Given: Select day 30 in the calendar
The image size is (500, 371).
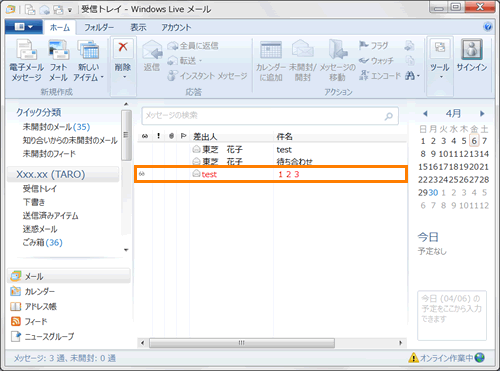Looking at the screenshot, I should (x=433, y=193).
